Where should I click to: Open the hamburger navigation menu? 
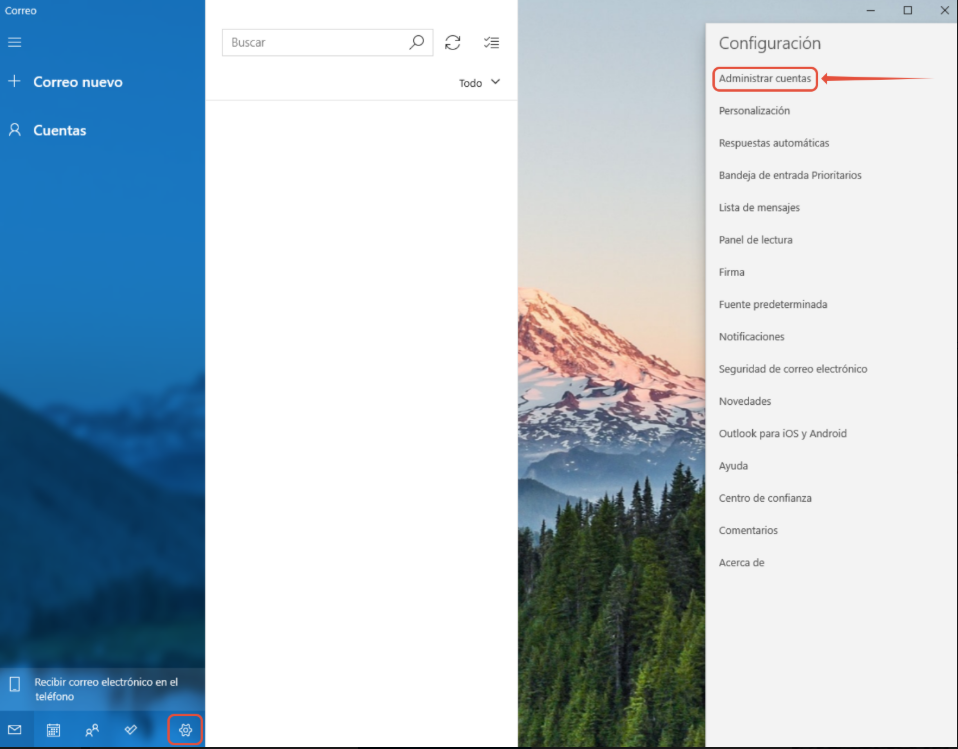point(15,42)
